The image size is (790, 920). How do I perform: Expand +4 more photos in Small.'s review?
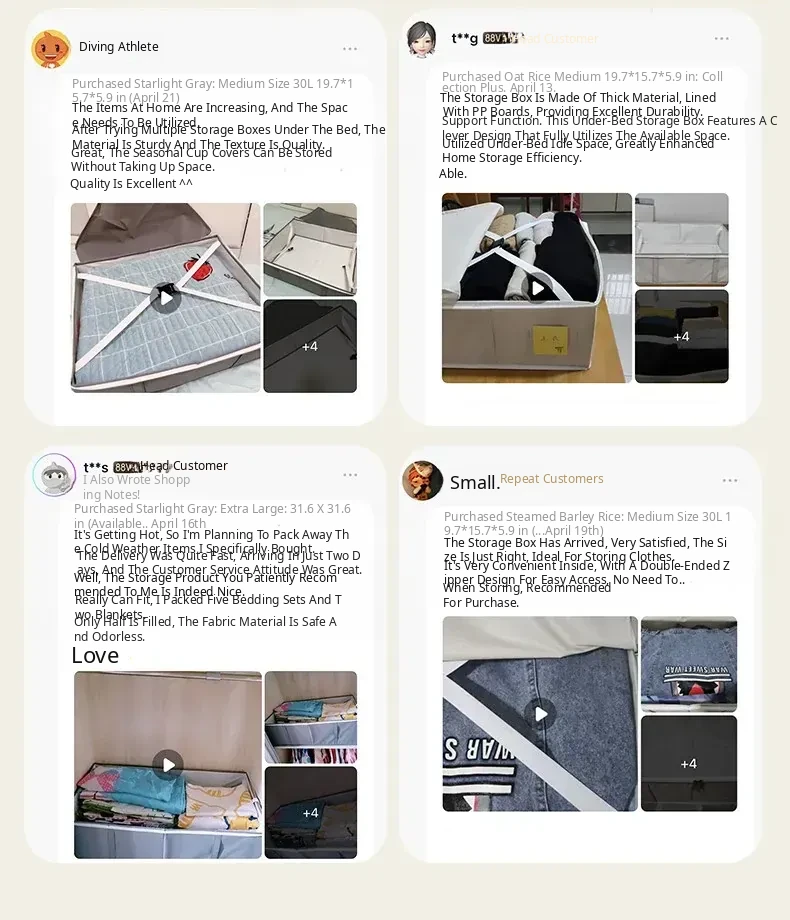click(688, 763)
